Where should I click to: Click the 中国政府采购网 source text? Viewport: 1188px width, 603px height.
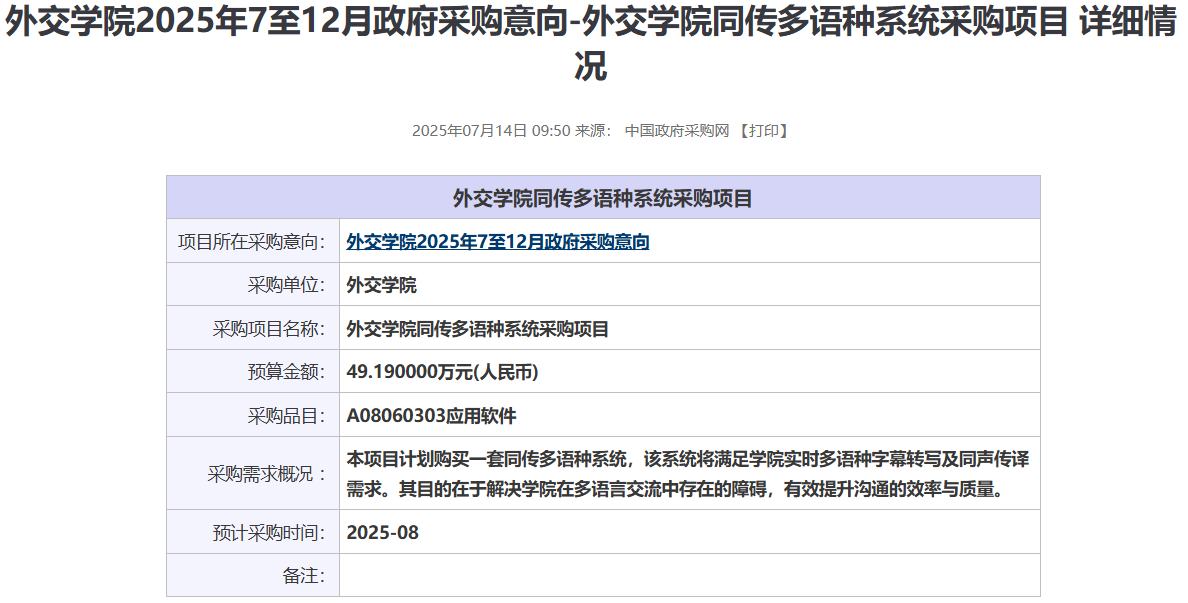pos(677,131)
